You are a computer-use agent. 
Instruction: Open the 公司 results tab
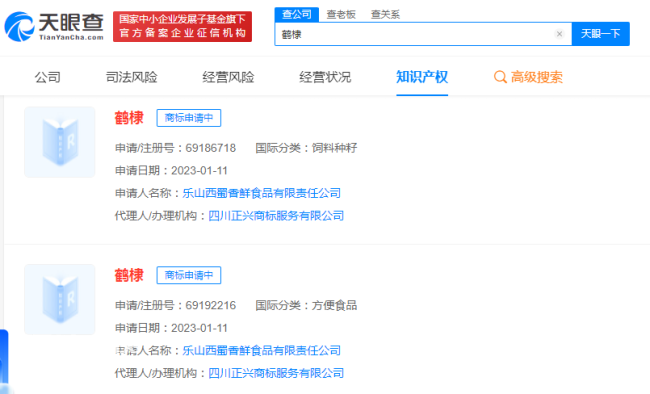click(x=48, y=77)
